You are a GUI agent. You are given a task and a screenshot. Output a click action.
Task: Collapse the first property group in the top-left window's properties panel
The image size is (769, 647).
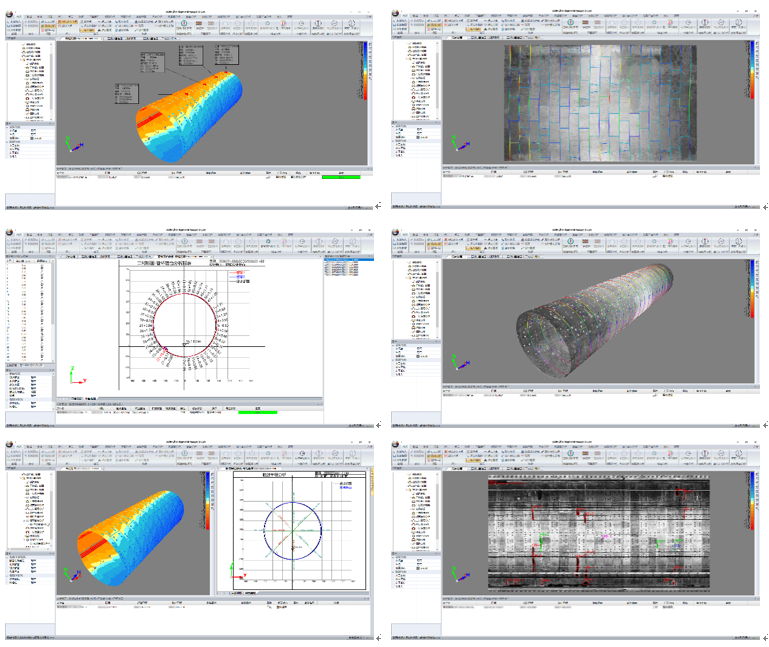tap(8, 129)
